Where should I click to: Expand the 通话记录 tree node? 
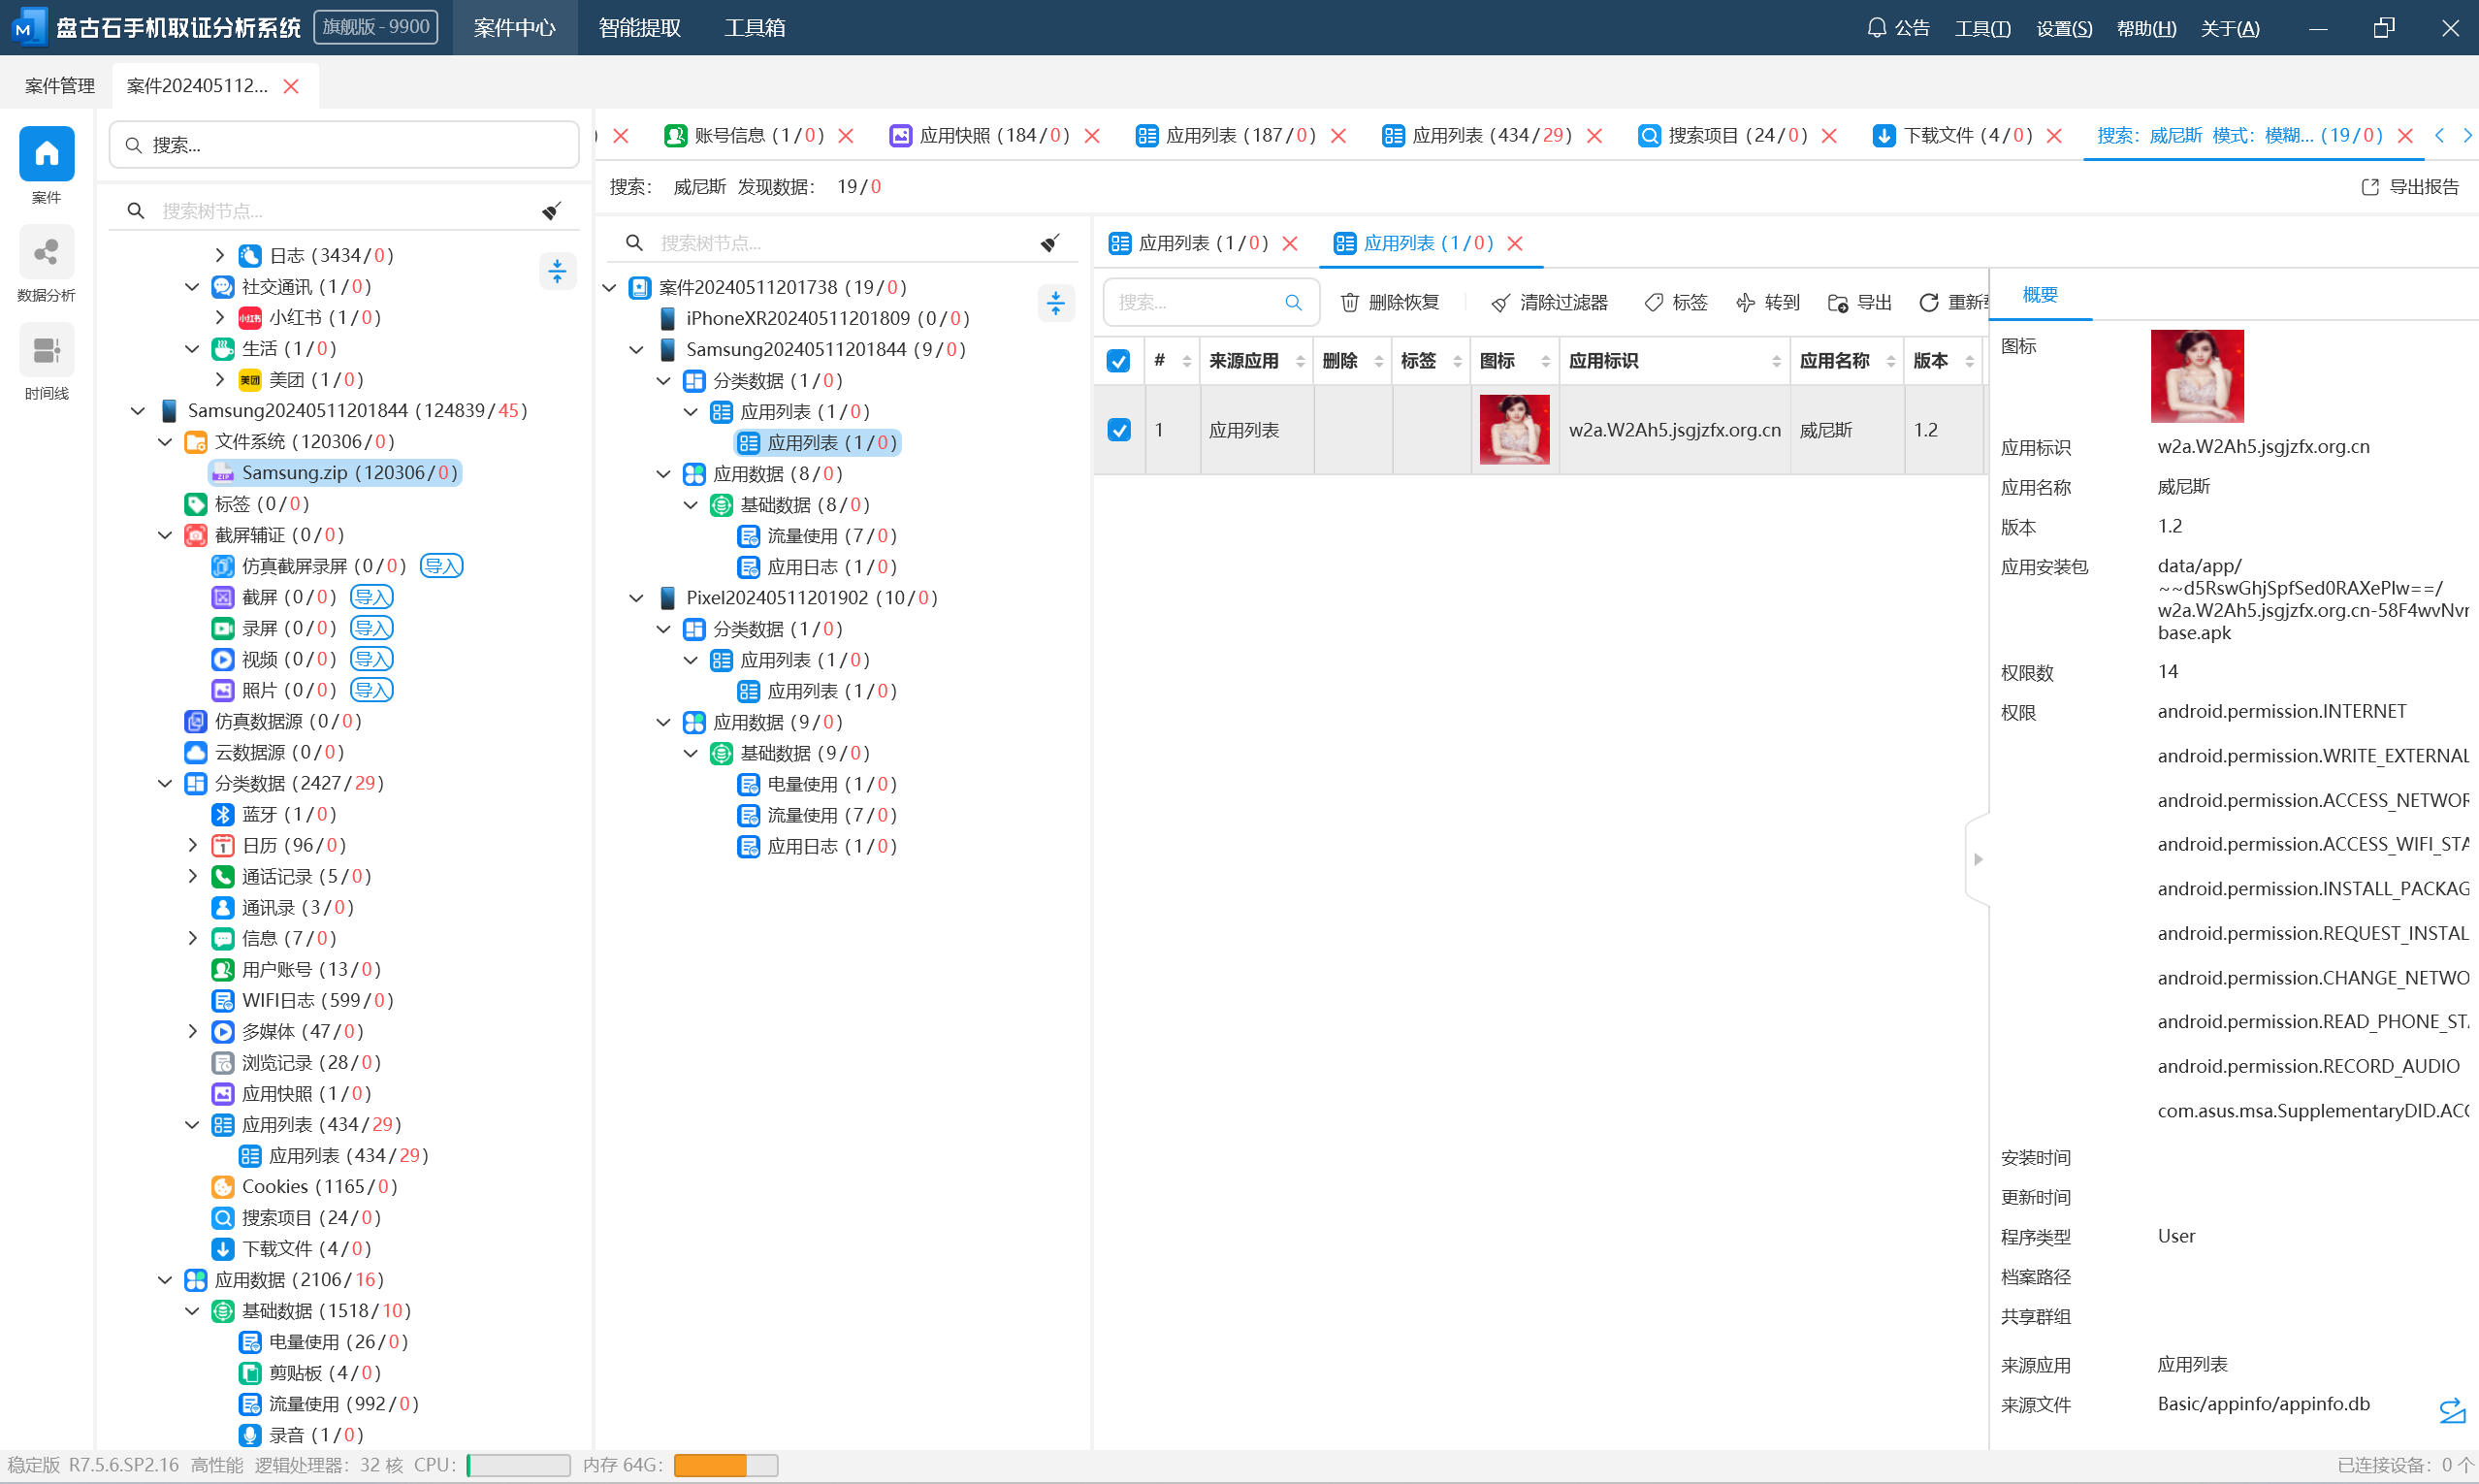193,877
